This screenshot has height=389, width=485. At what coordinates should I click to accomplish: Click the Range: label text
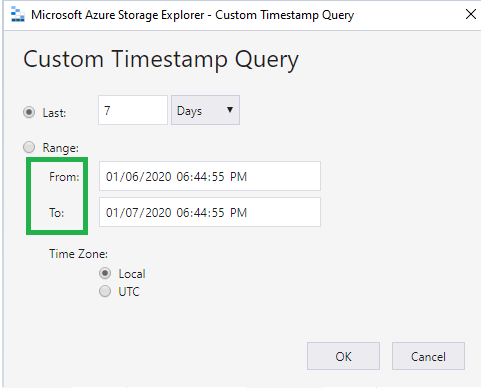[x=61, y=148]
